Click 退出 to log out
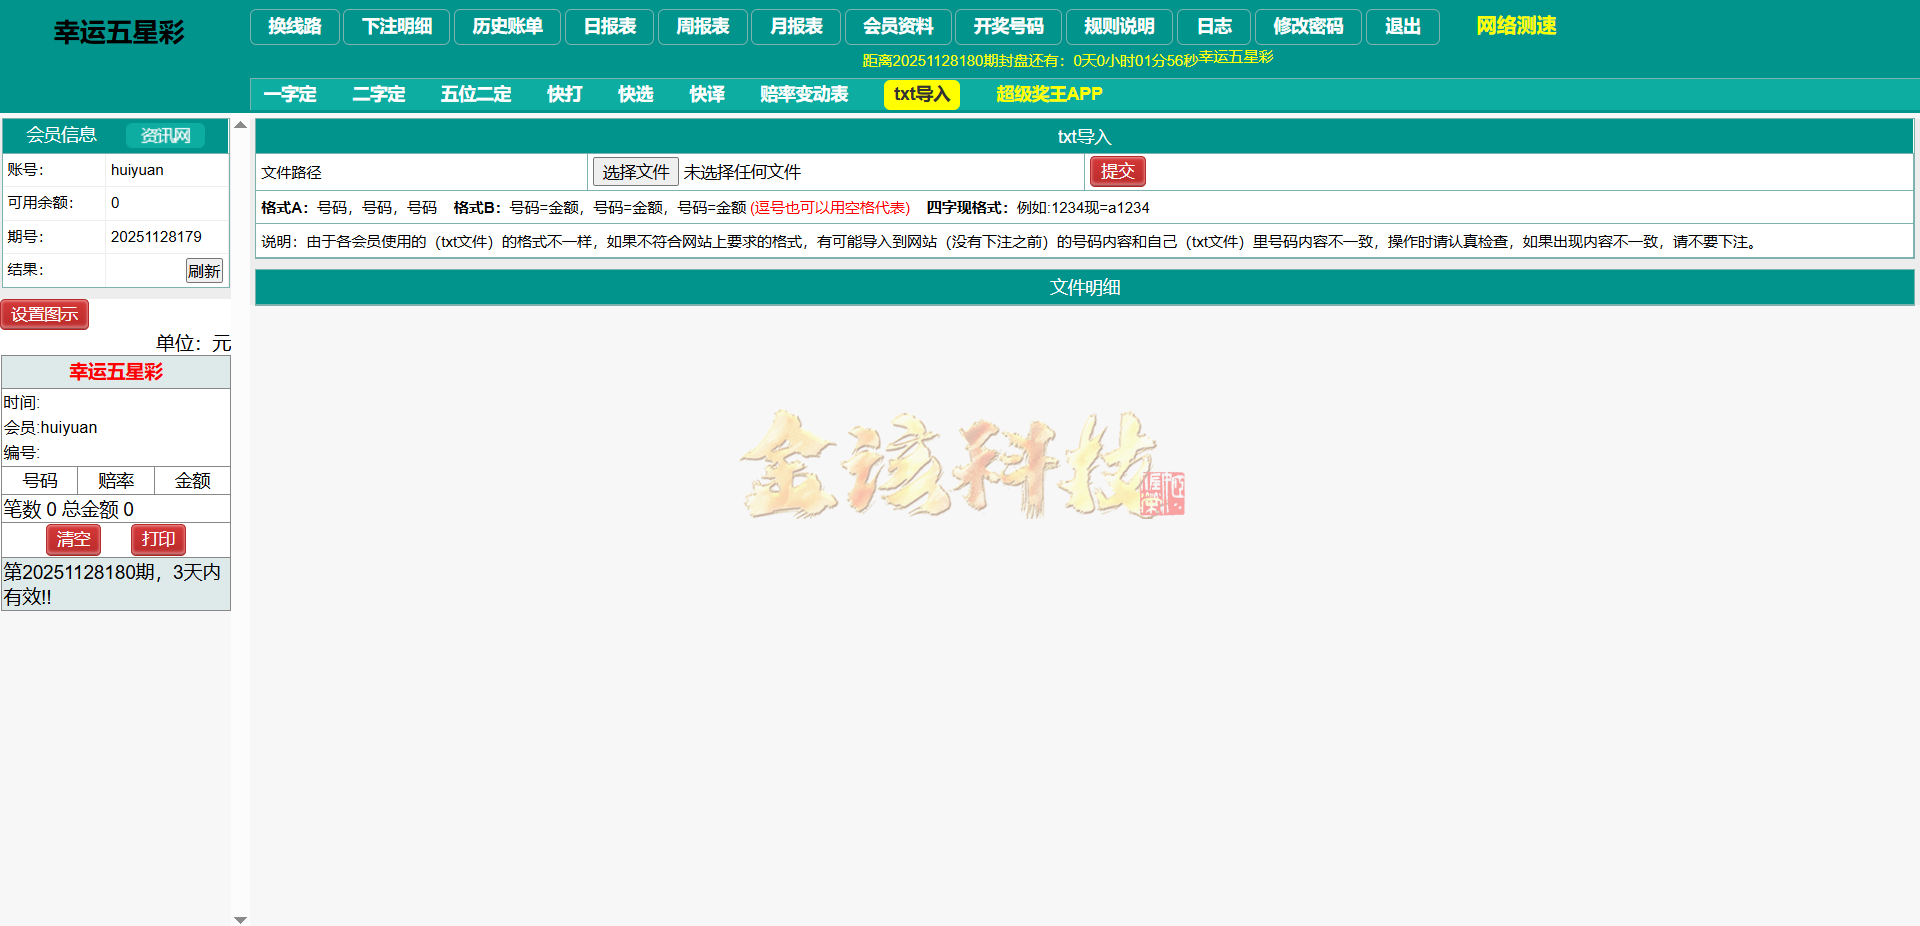The height and width of the screenshot is (926, 1920). click(1402, 27)
